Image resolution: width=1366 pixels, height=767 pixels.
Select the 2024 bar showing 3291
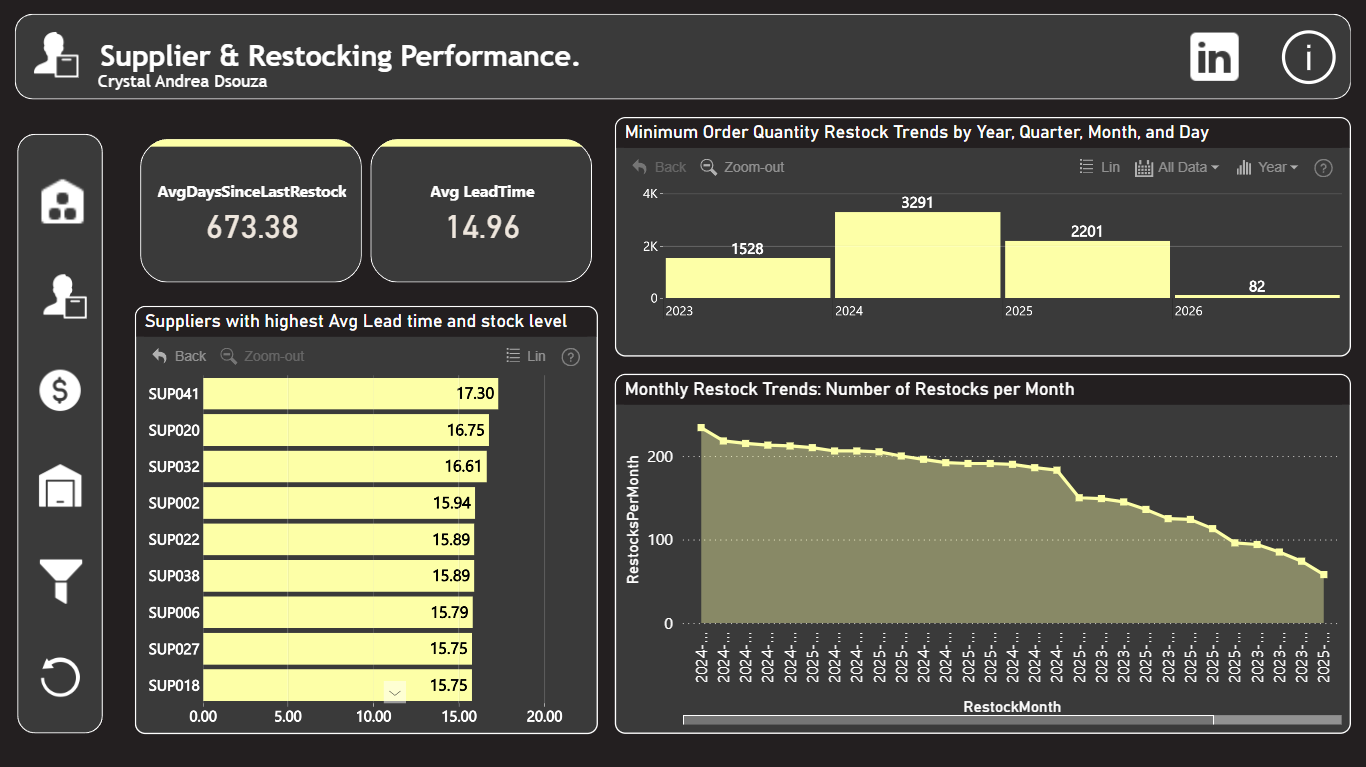click(917, 254)
